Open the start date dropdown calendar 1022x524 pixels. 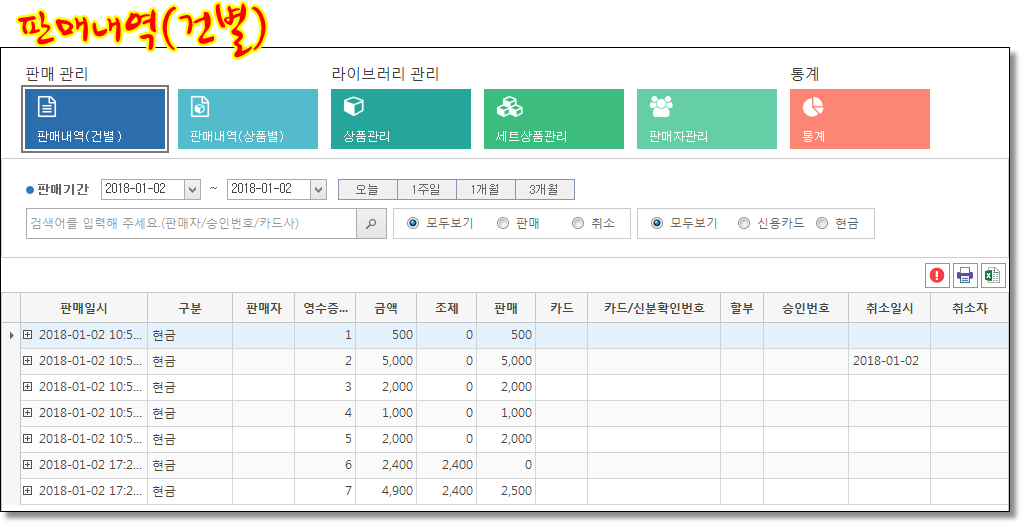(192, 189)
